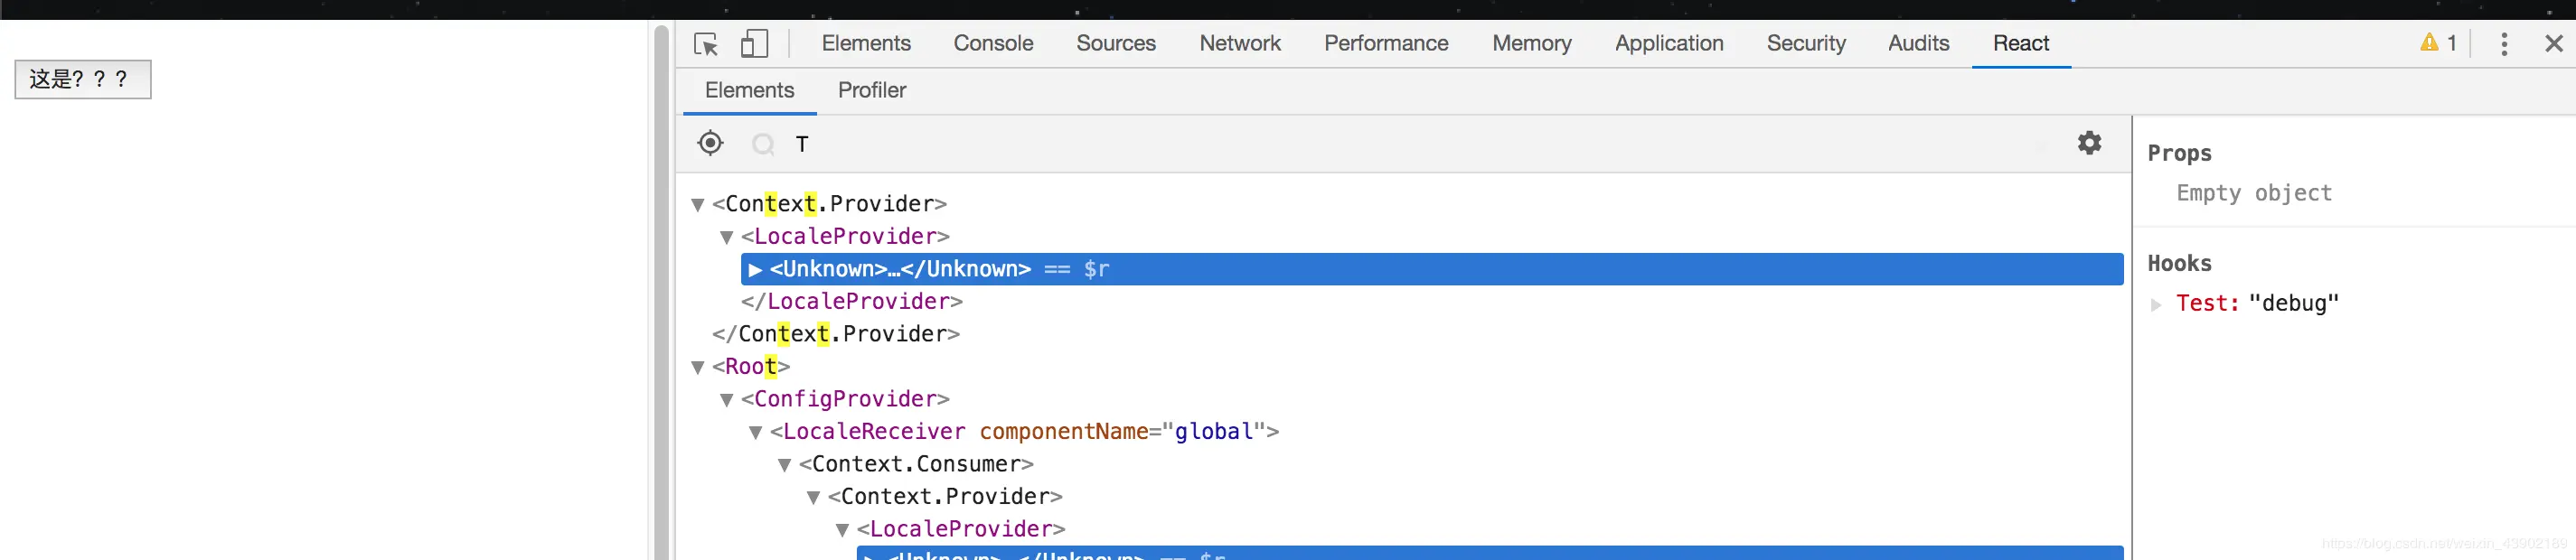Collapse the Root component node
This screenshot has height=560, width=2576.
click(x=698, y=367)
